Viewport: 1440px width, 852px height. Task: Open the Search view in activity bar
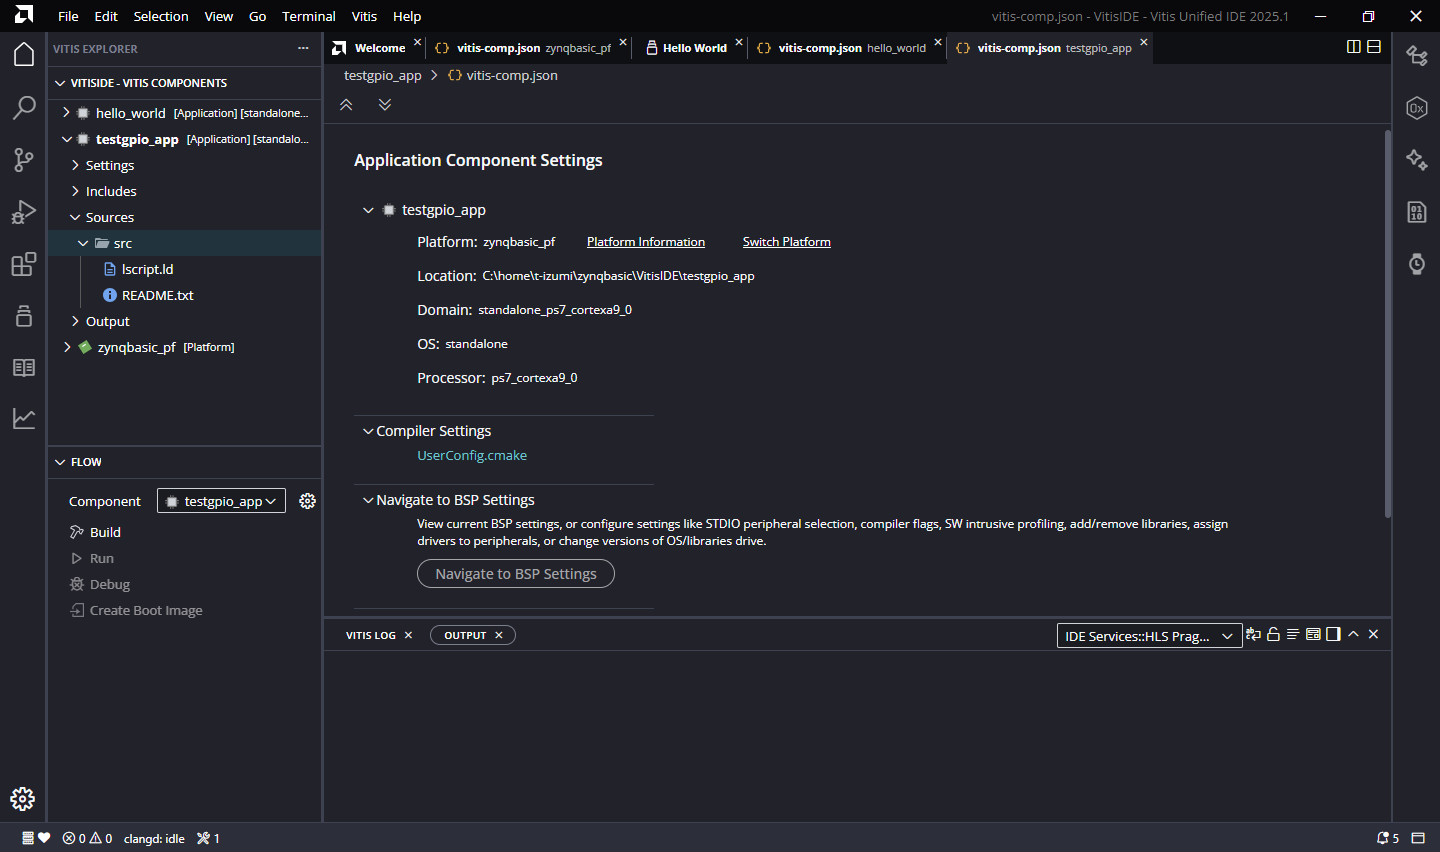[x=24, y=107]
